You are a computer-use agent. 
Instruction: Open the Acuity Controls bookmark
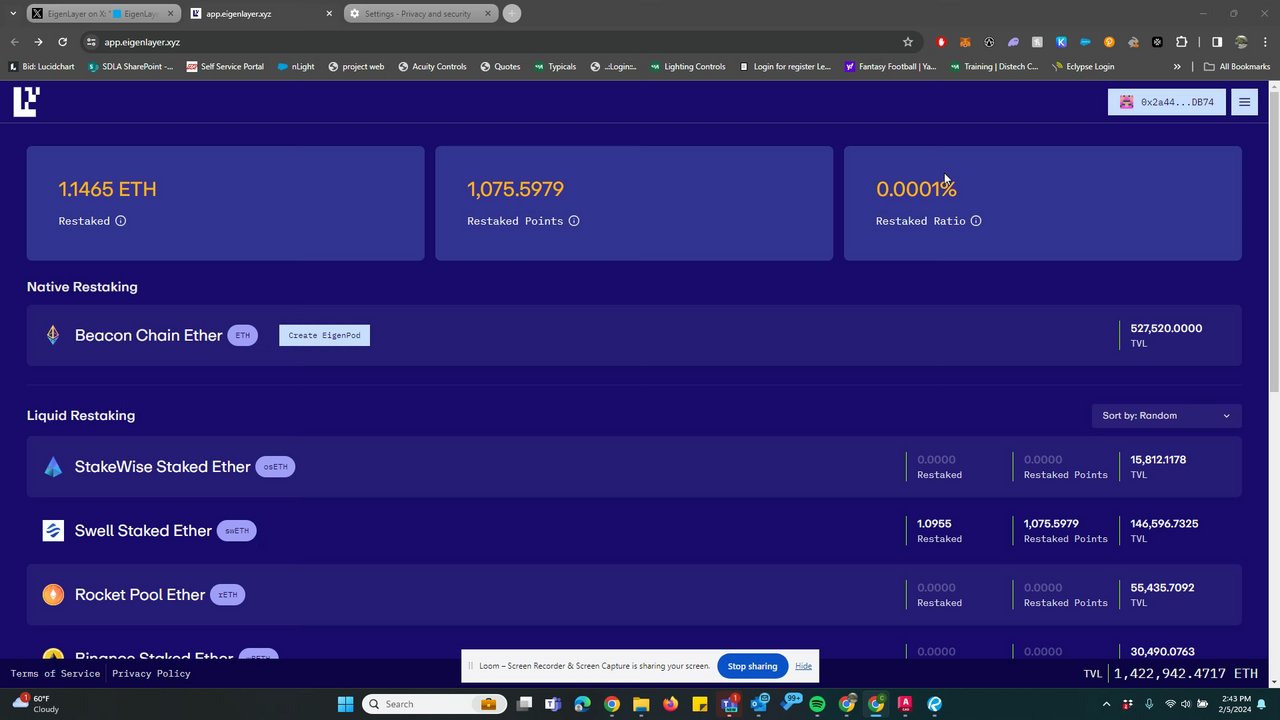point(432,67)
